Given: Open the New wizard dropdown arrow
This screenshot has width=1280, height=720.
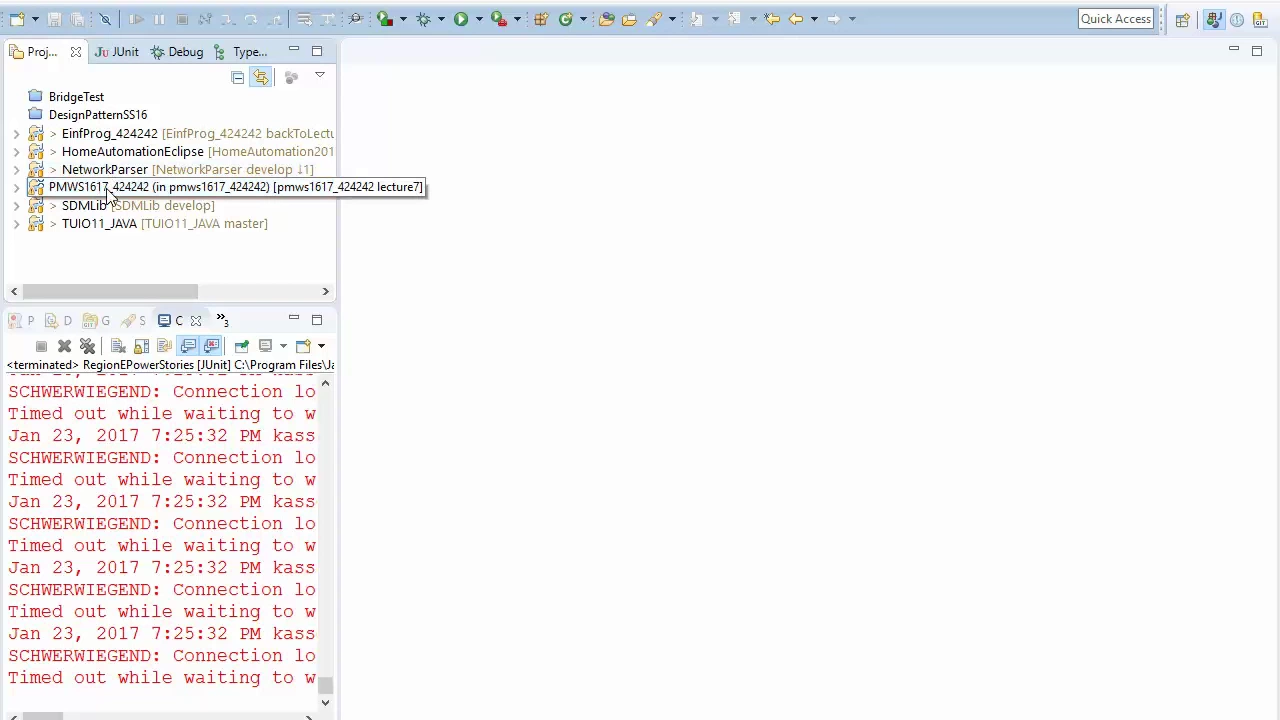Looking at the screenshot, I should (35, 19).
